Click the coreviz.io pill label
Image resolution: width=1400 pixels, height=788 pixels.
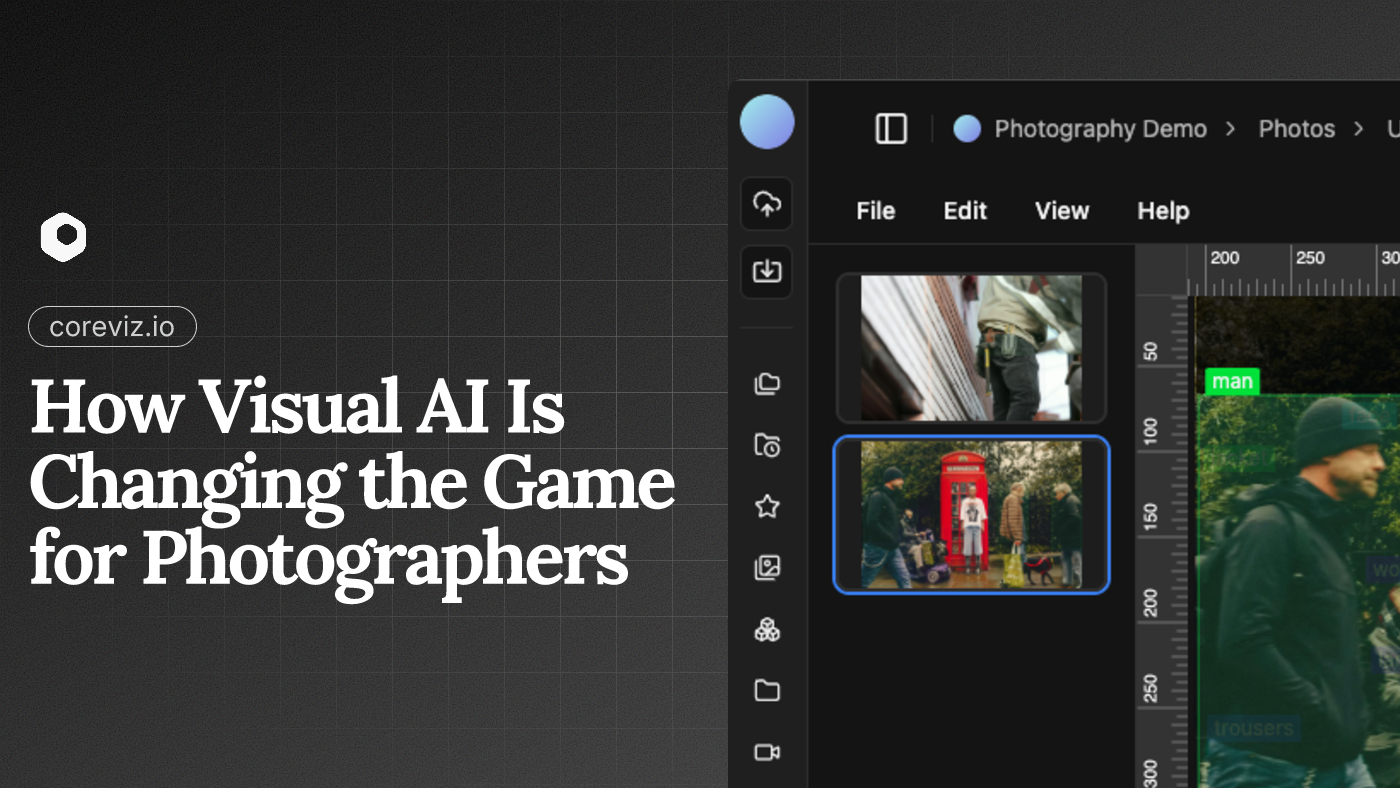pos(112,326)
